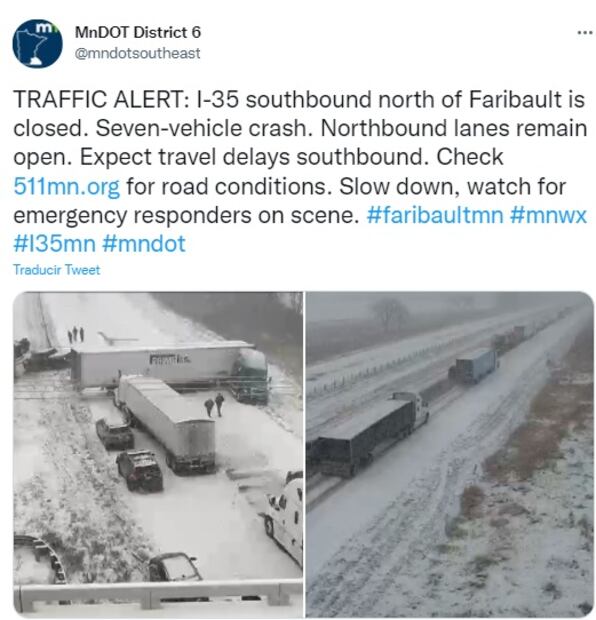The height and width of the screenshot is (620, 596).
Task: Select the #I35mn hashtag
Action: click(54, 244)
